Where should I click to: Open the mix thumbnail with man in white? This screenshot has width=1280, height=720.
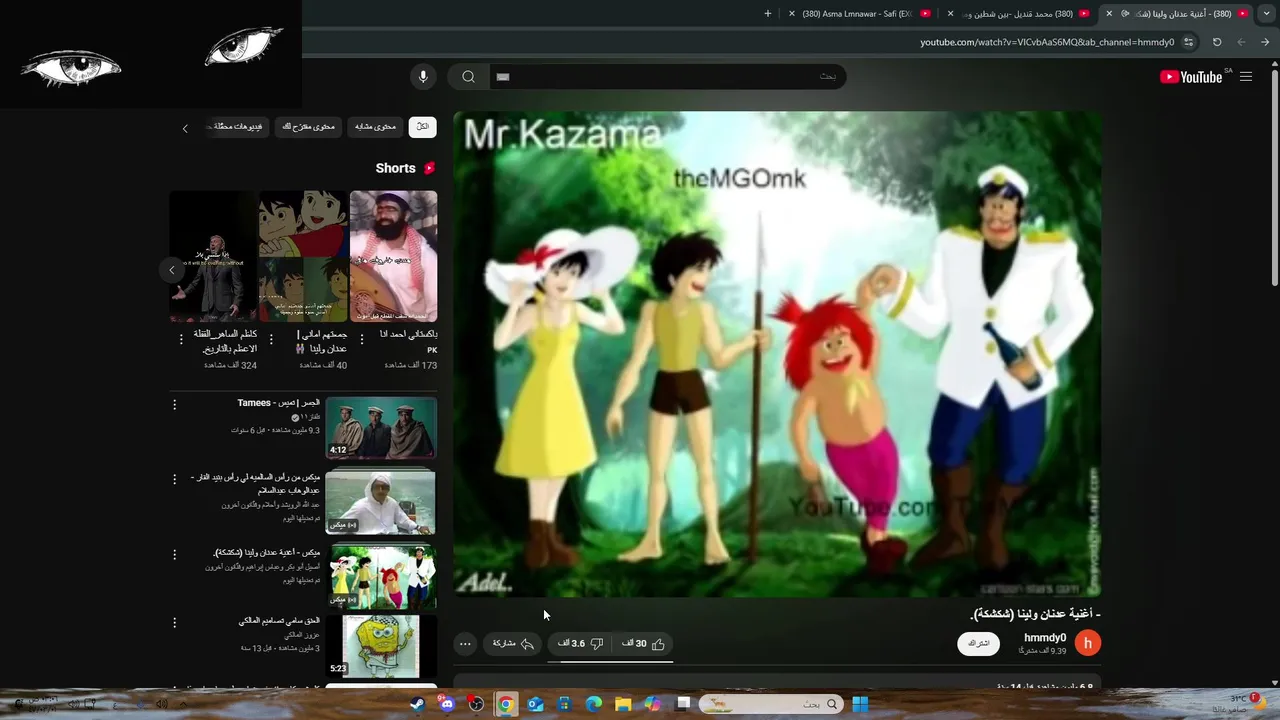(381, 501)
